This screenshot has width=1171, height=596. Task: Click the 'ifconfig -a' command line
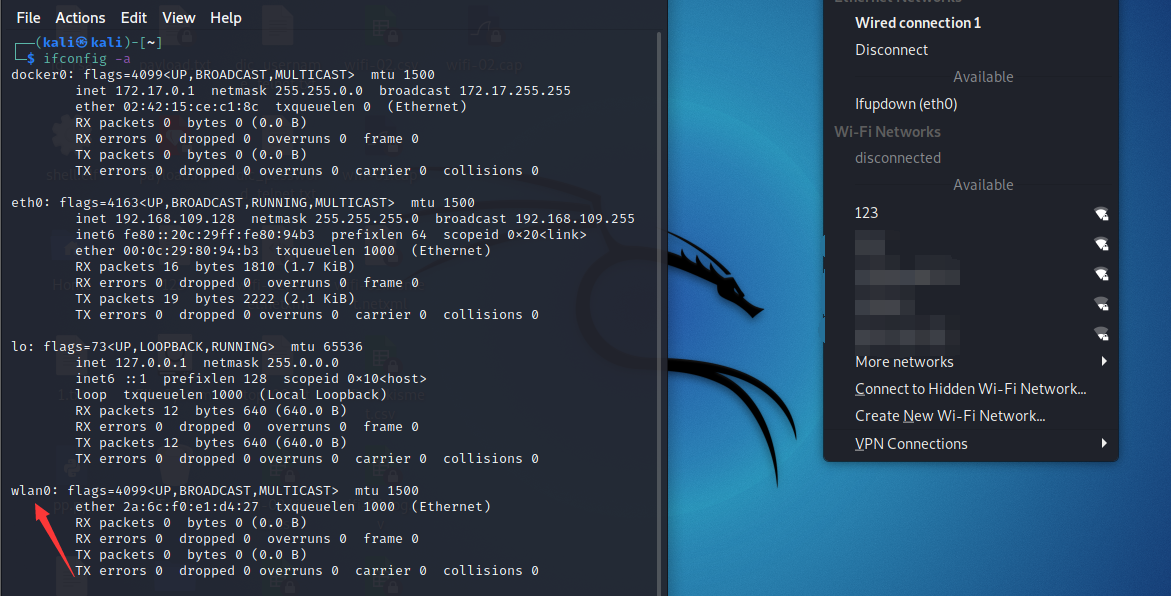coord(87,58)
